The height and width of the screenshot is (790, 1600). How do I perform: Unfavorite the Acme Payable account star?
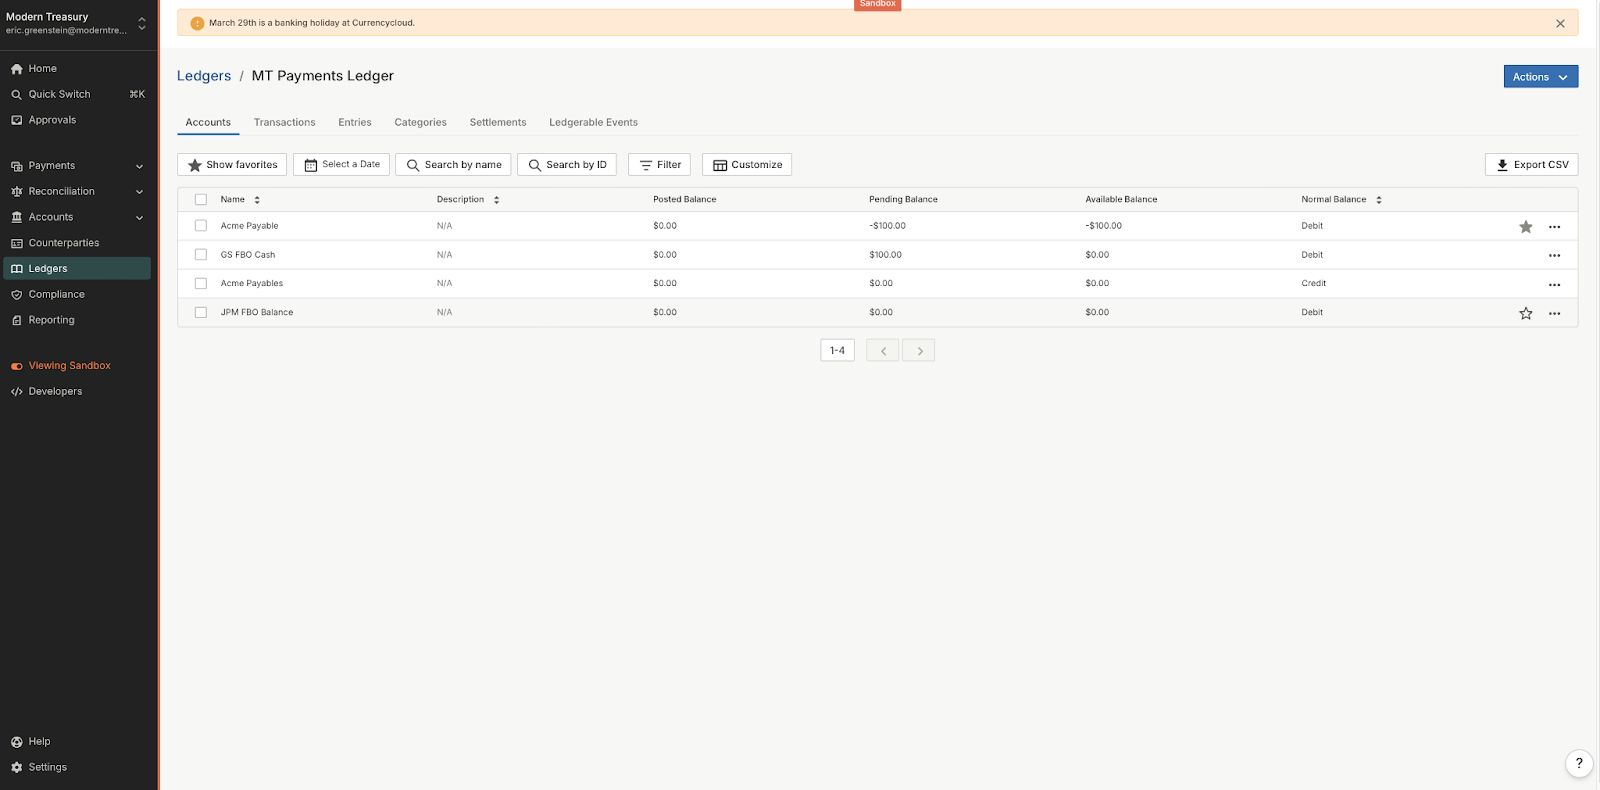pyautogui.click(x=1525, y=227)
